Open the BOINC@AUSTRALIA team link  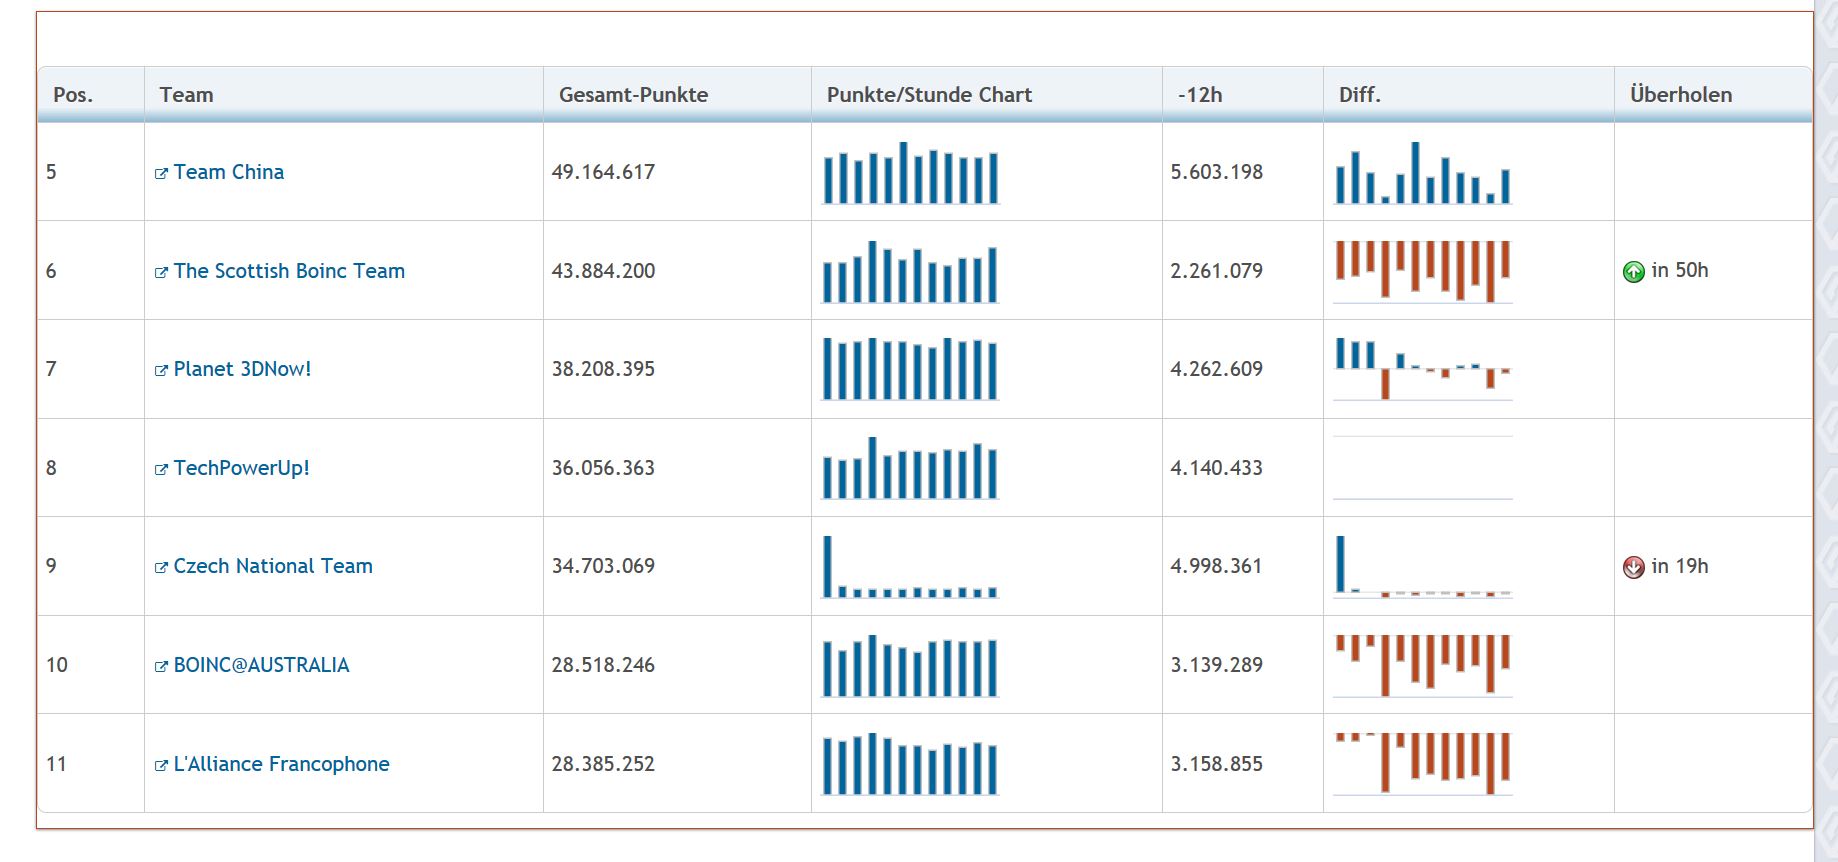261,665
